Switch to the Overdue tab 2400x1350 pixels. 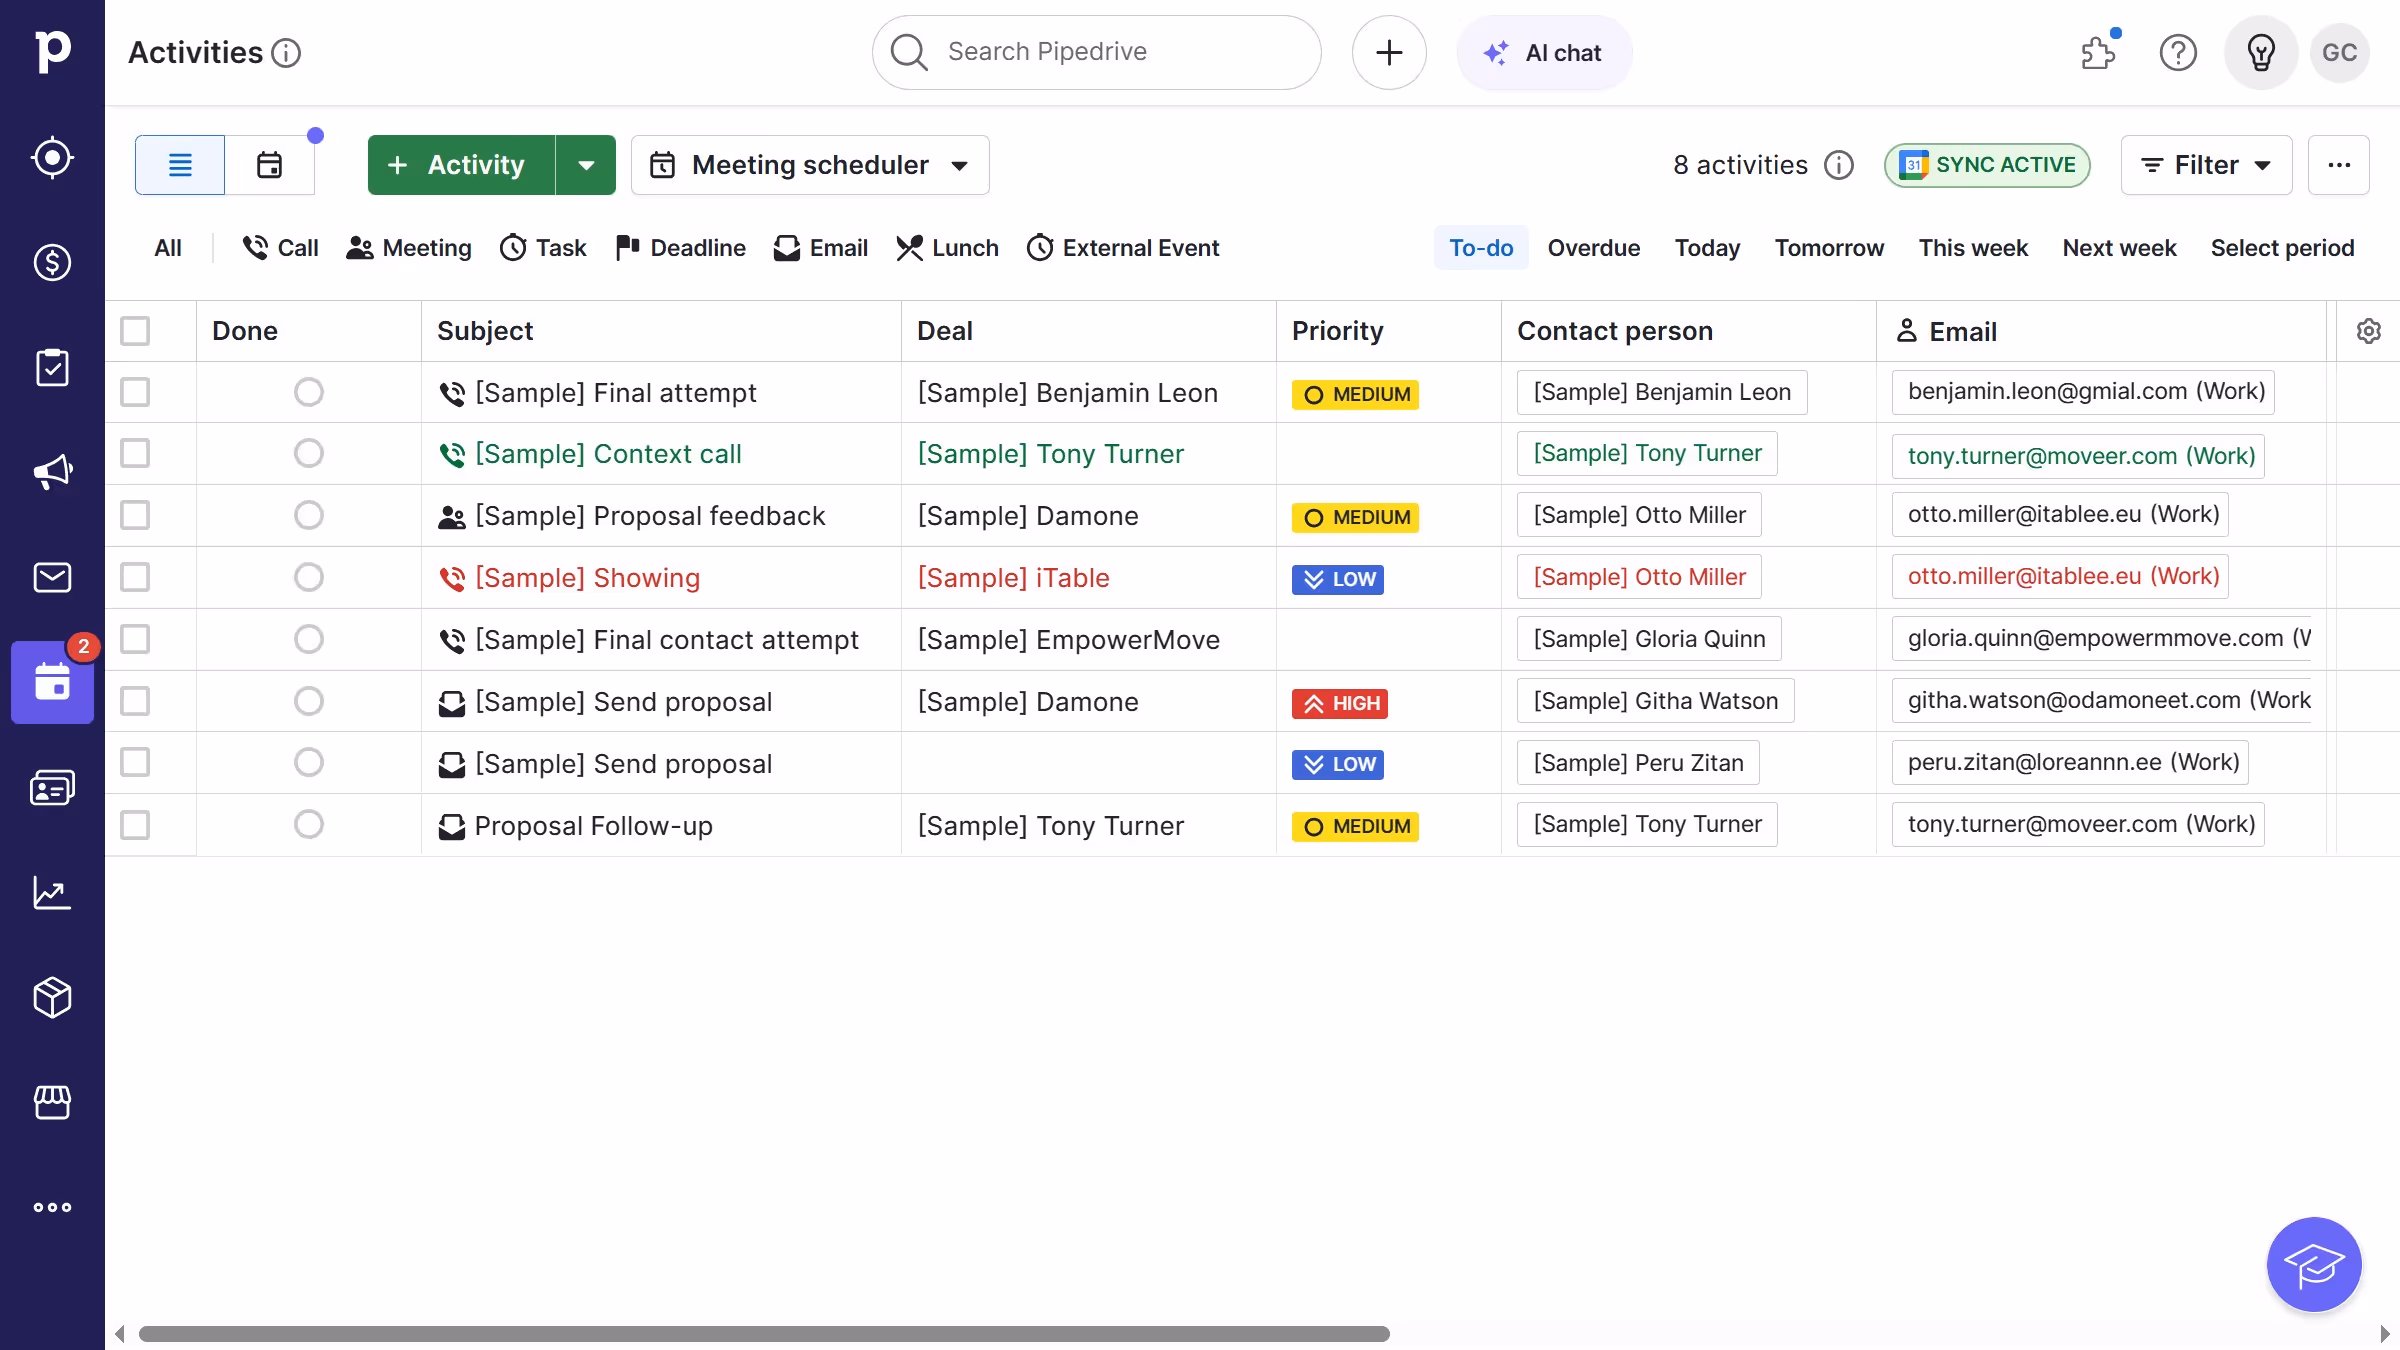coord(1593,248)
